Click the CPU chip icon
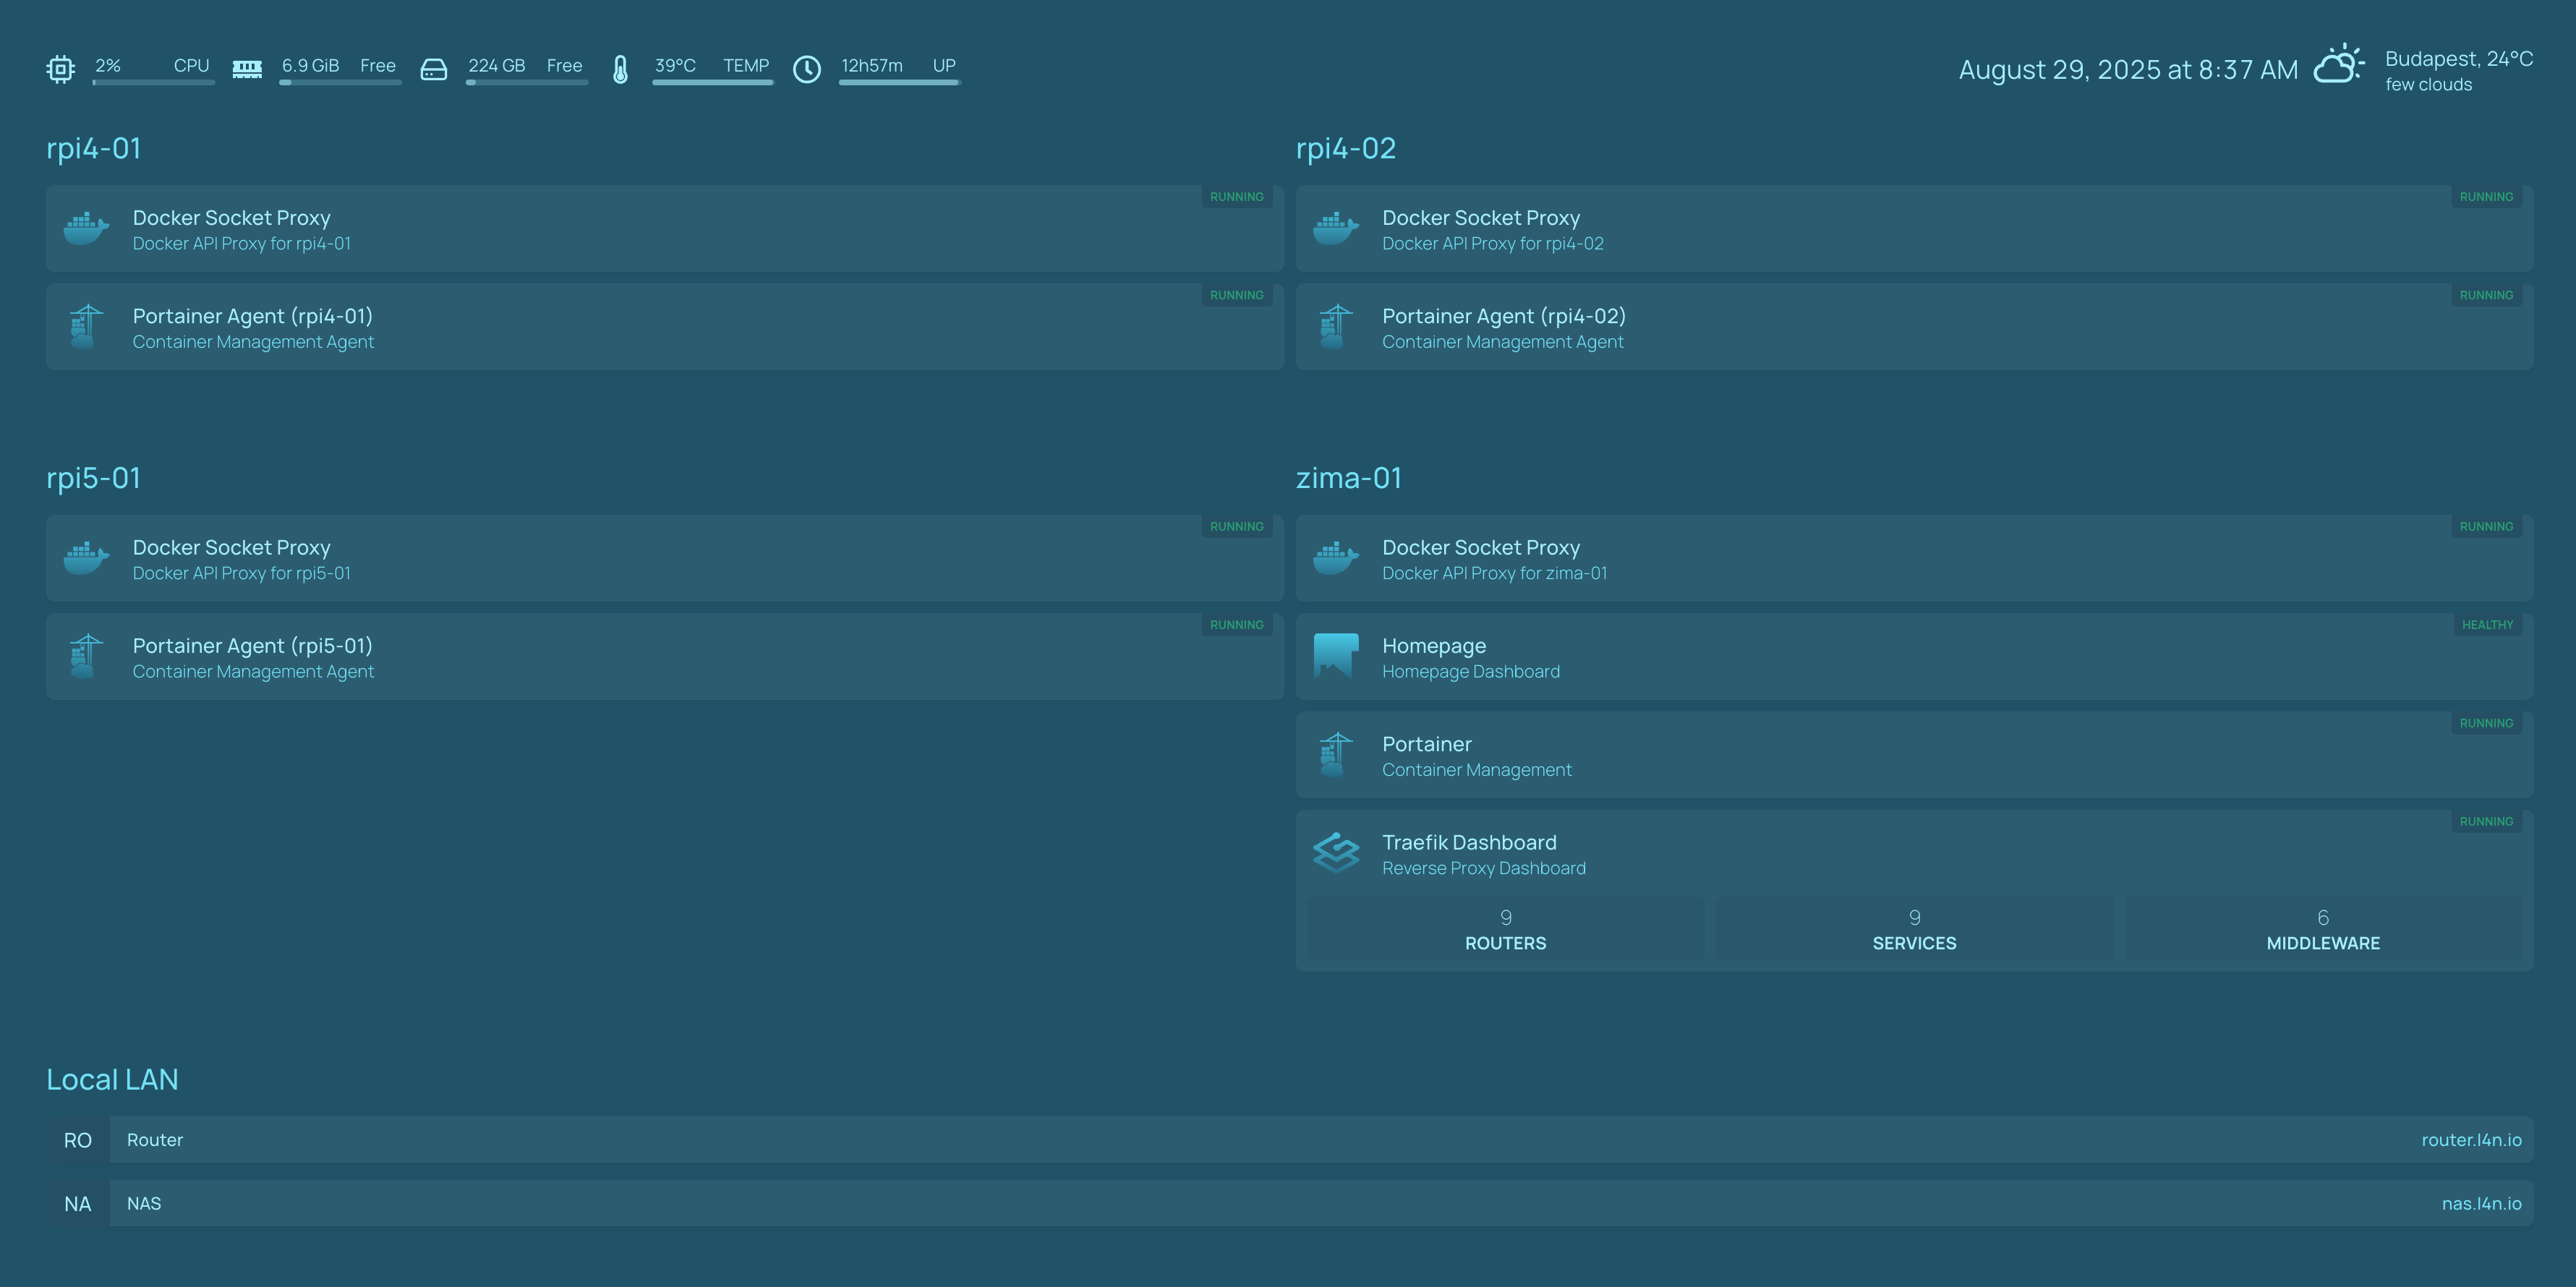Screen dimensions: 2576x1287 [61, 69]
